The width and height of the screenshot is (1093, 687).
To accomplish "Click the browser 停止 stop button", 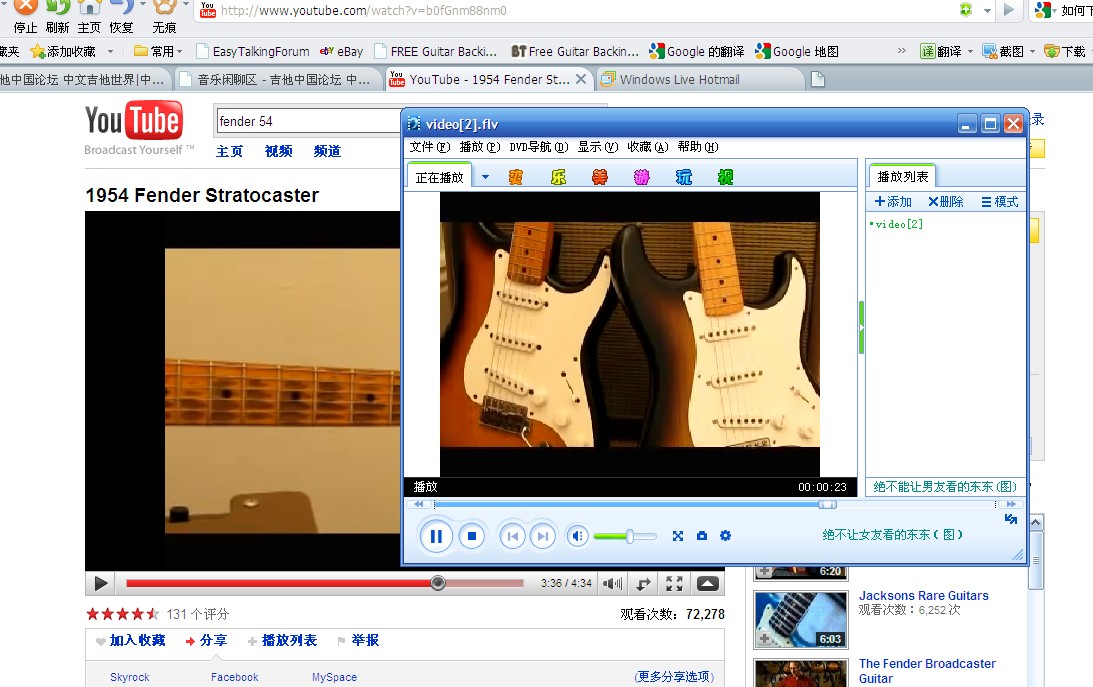I will (26, 17).
